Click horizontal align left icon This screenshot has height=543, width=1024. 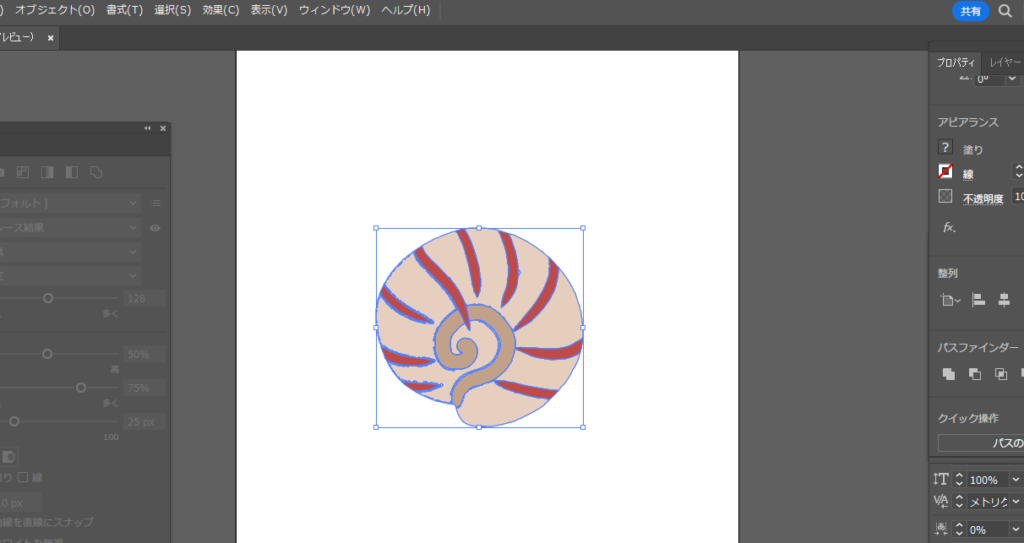point(979,299)
